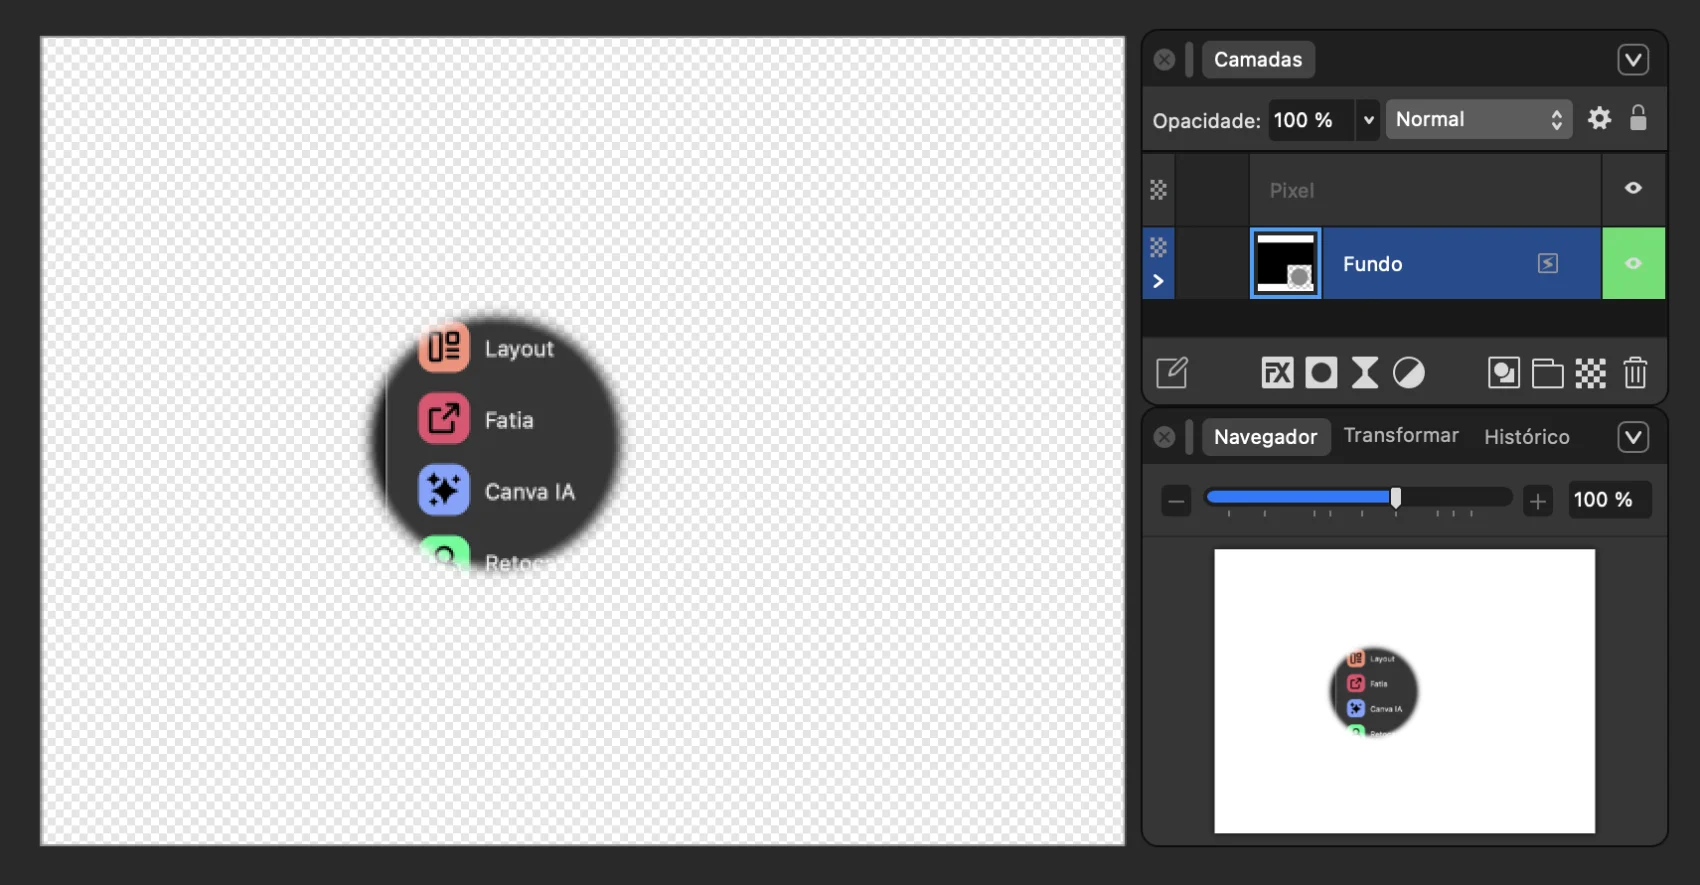
Task: Expand the Fundo layer chevron
Action: pos(1158,281)
